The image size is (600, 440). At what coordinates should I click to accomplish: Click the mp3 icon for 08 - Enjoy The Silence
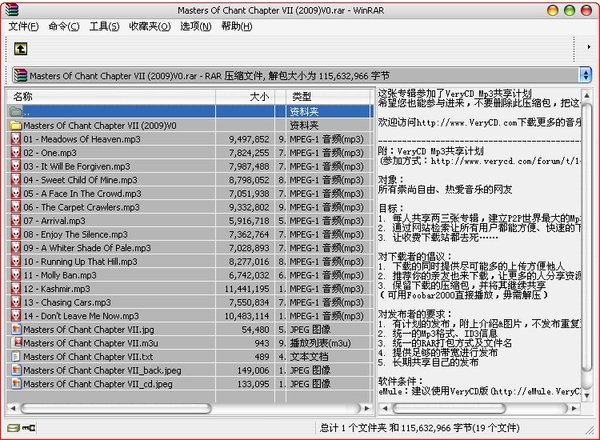pos(16,234)
